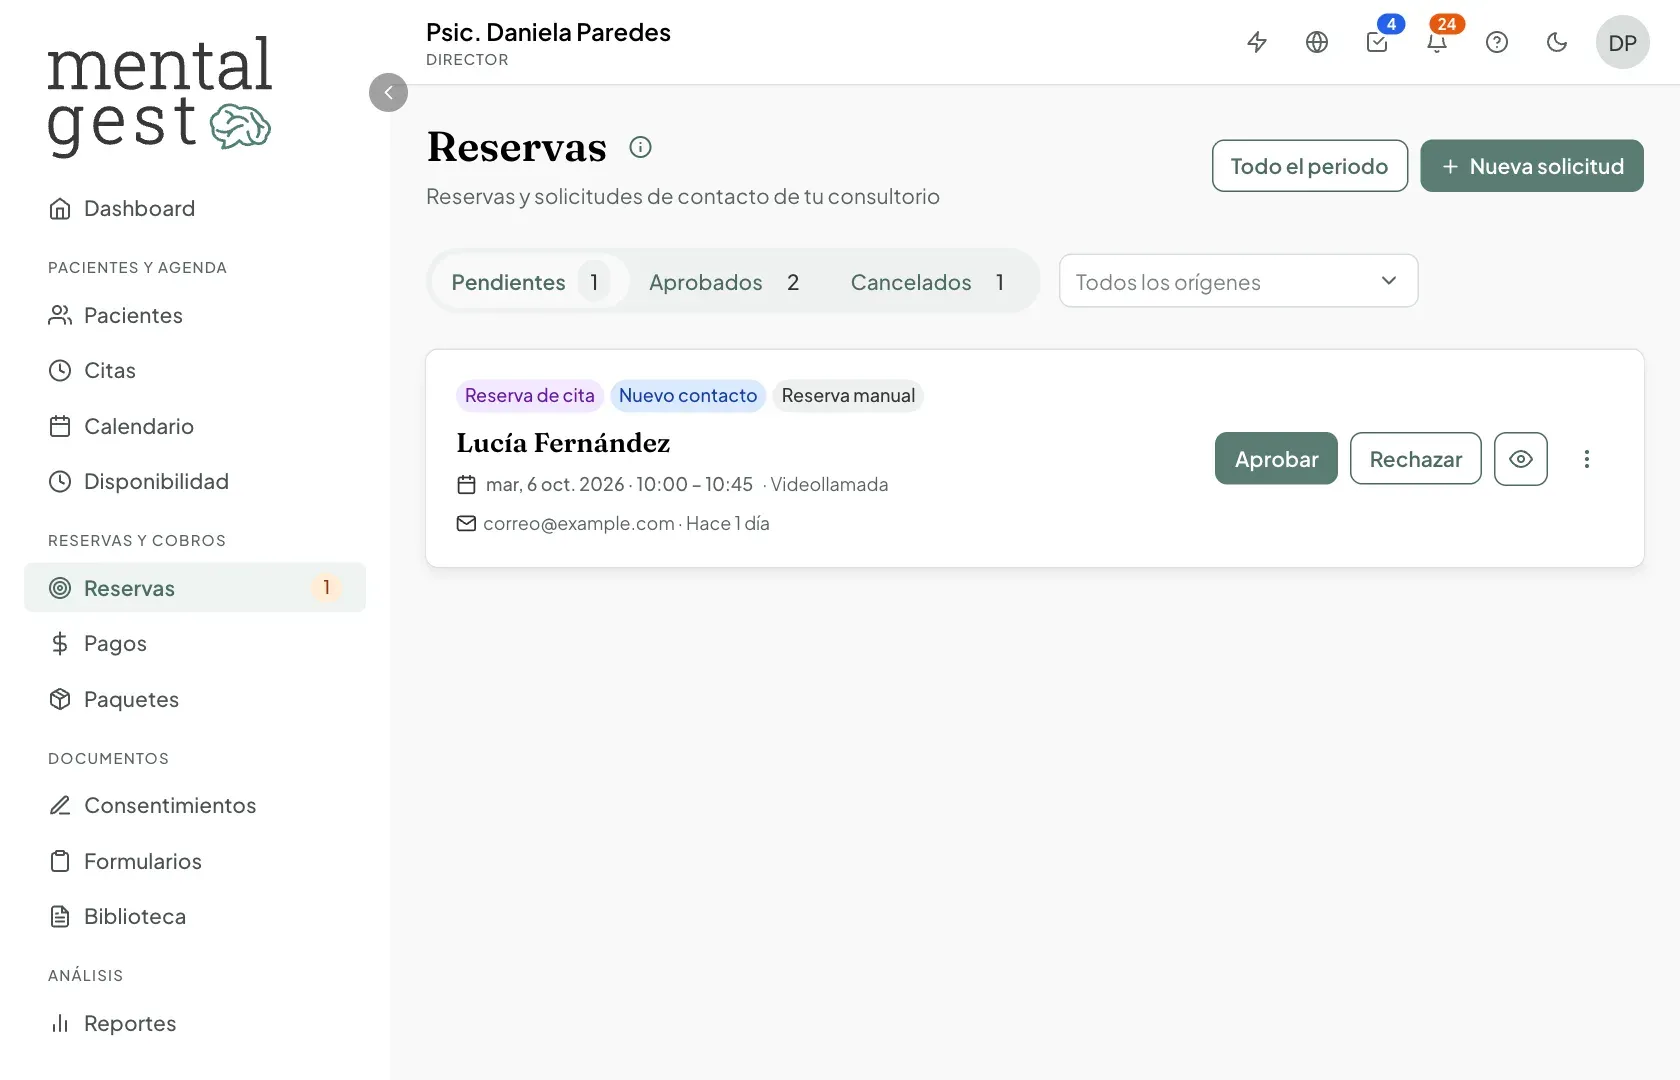Approve Lucía Fernández's reservation
1680x1080 pixels.
coord(1276,459)
